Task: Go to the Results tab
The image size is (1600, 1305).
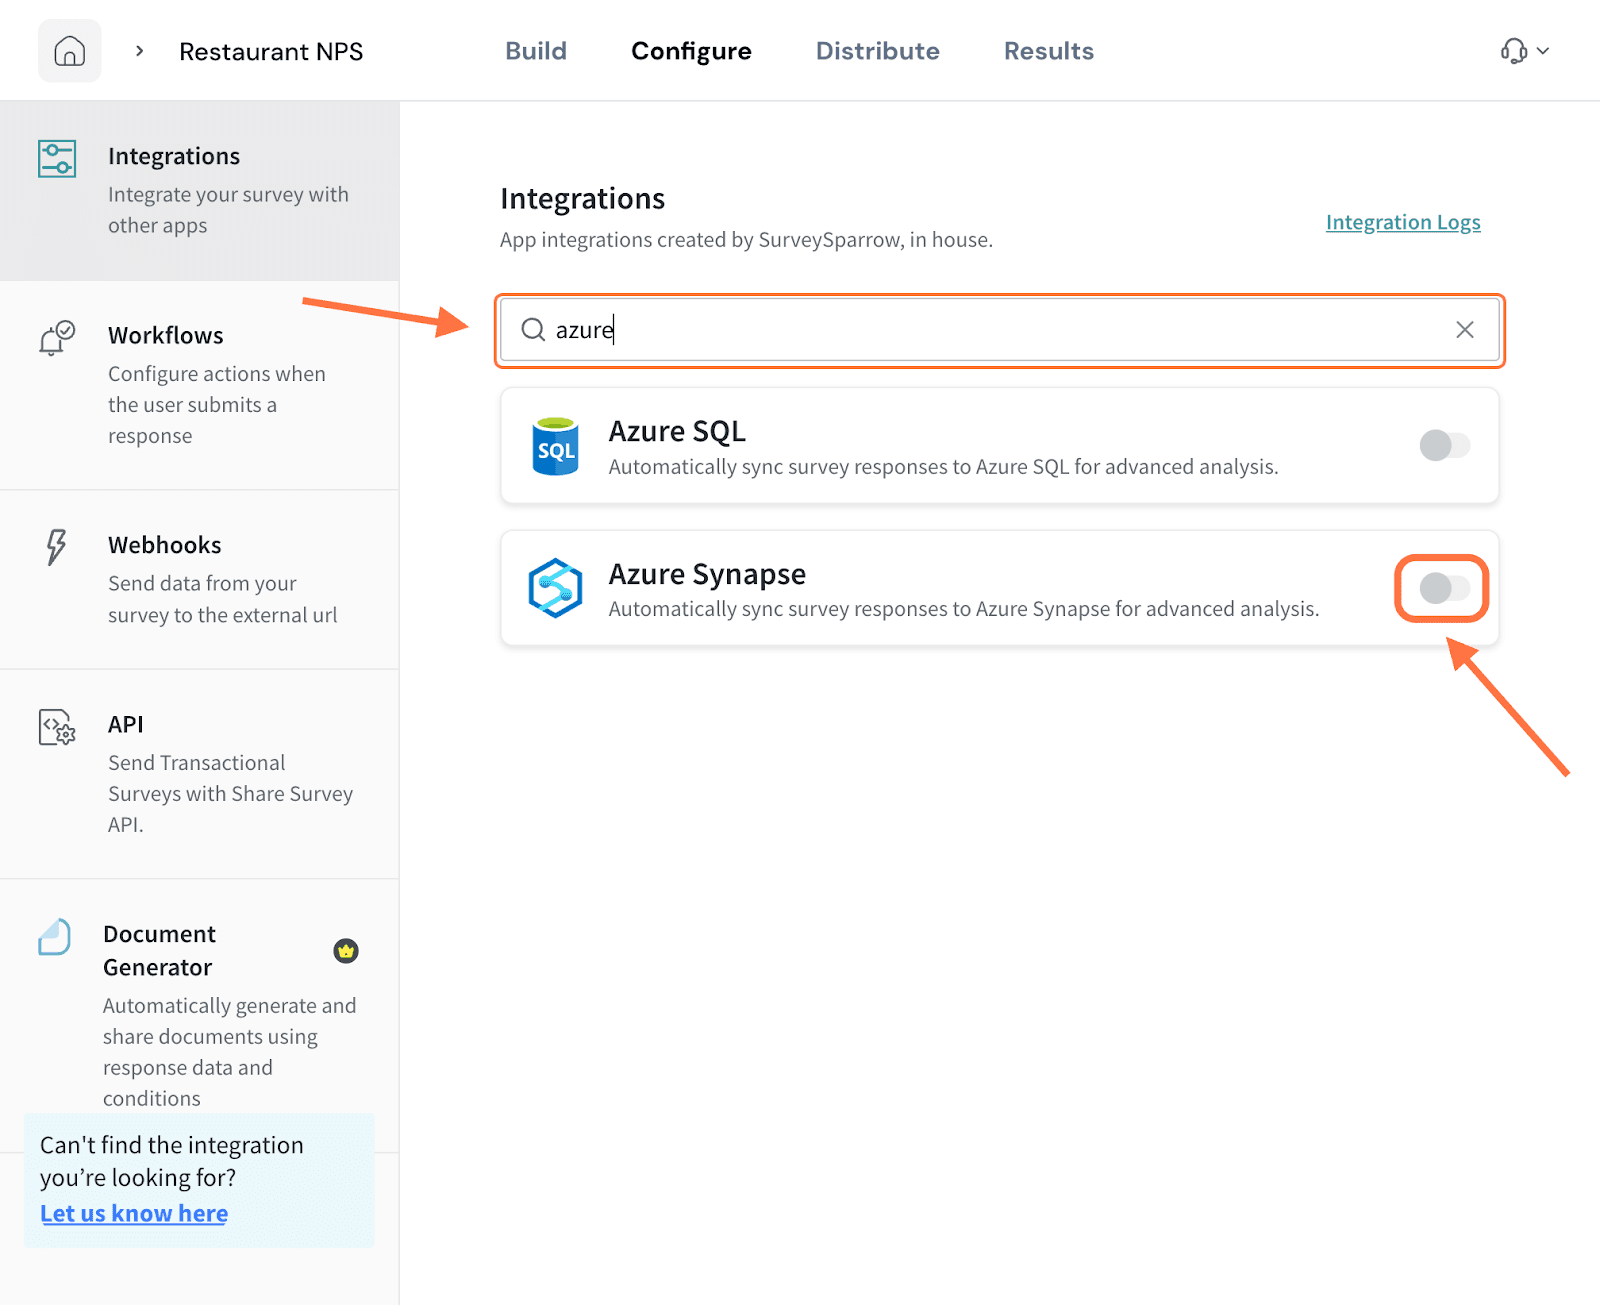Action: pos(1048,51)
